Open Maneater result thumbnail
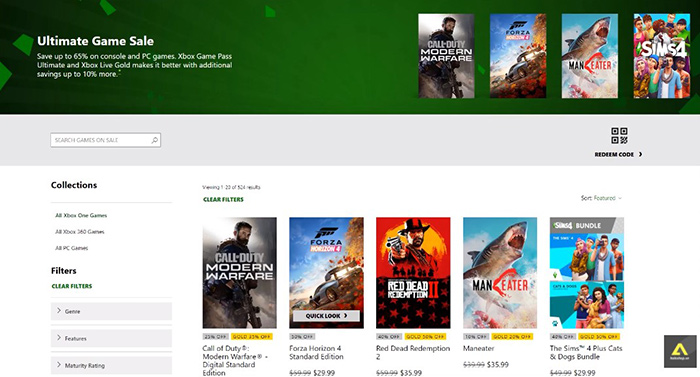The width and height of the screenshot is (700, 377). (x=500, y=273)
